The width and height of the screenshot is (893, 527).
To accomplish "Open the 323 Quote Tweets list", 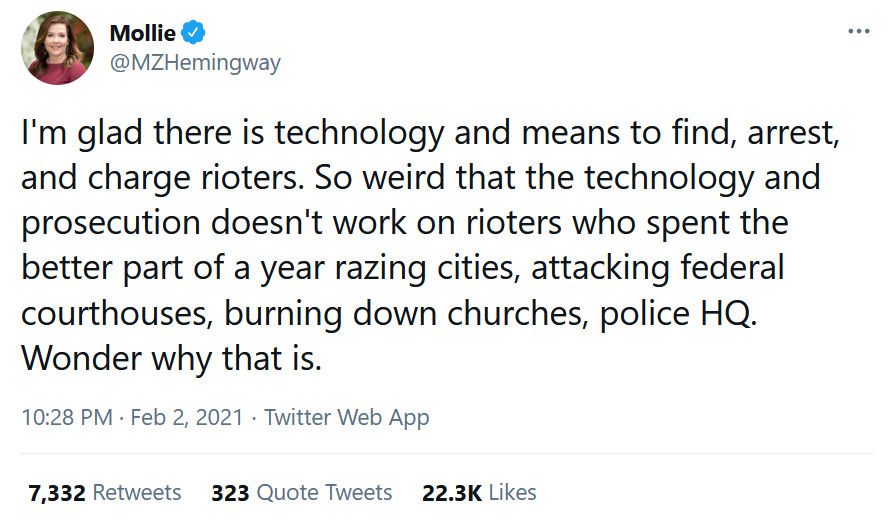I will pos(302,492).
